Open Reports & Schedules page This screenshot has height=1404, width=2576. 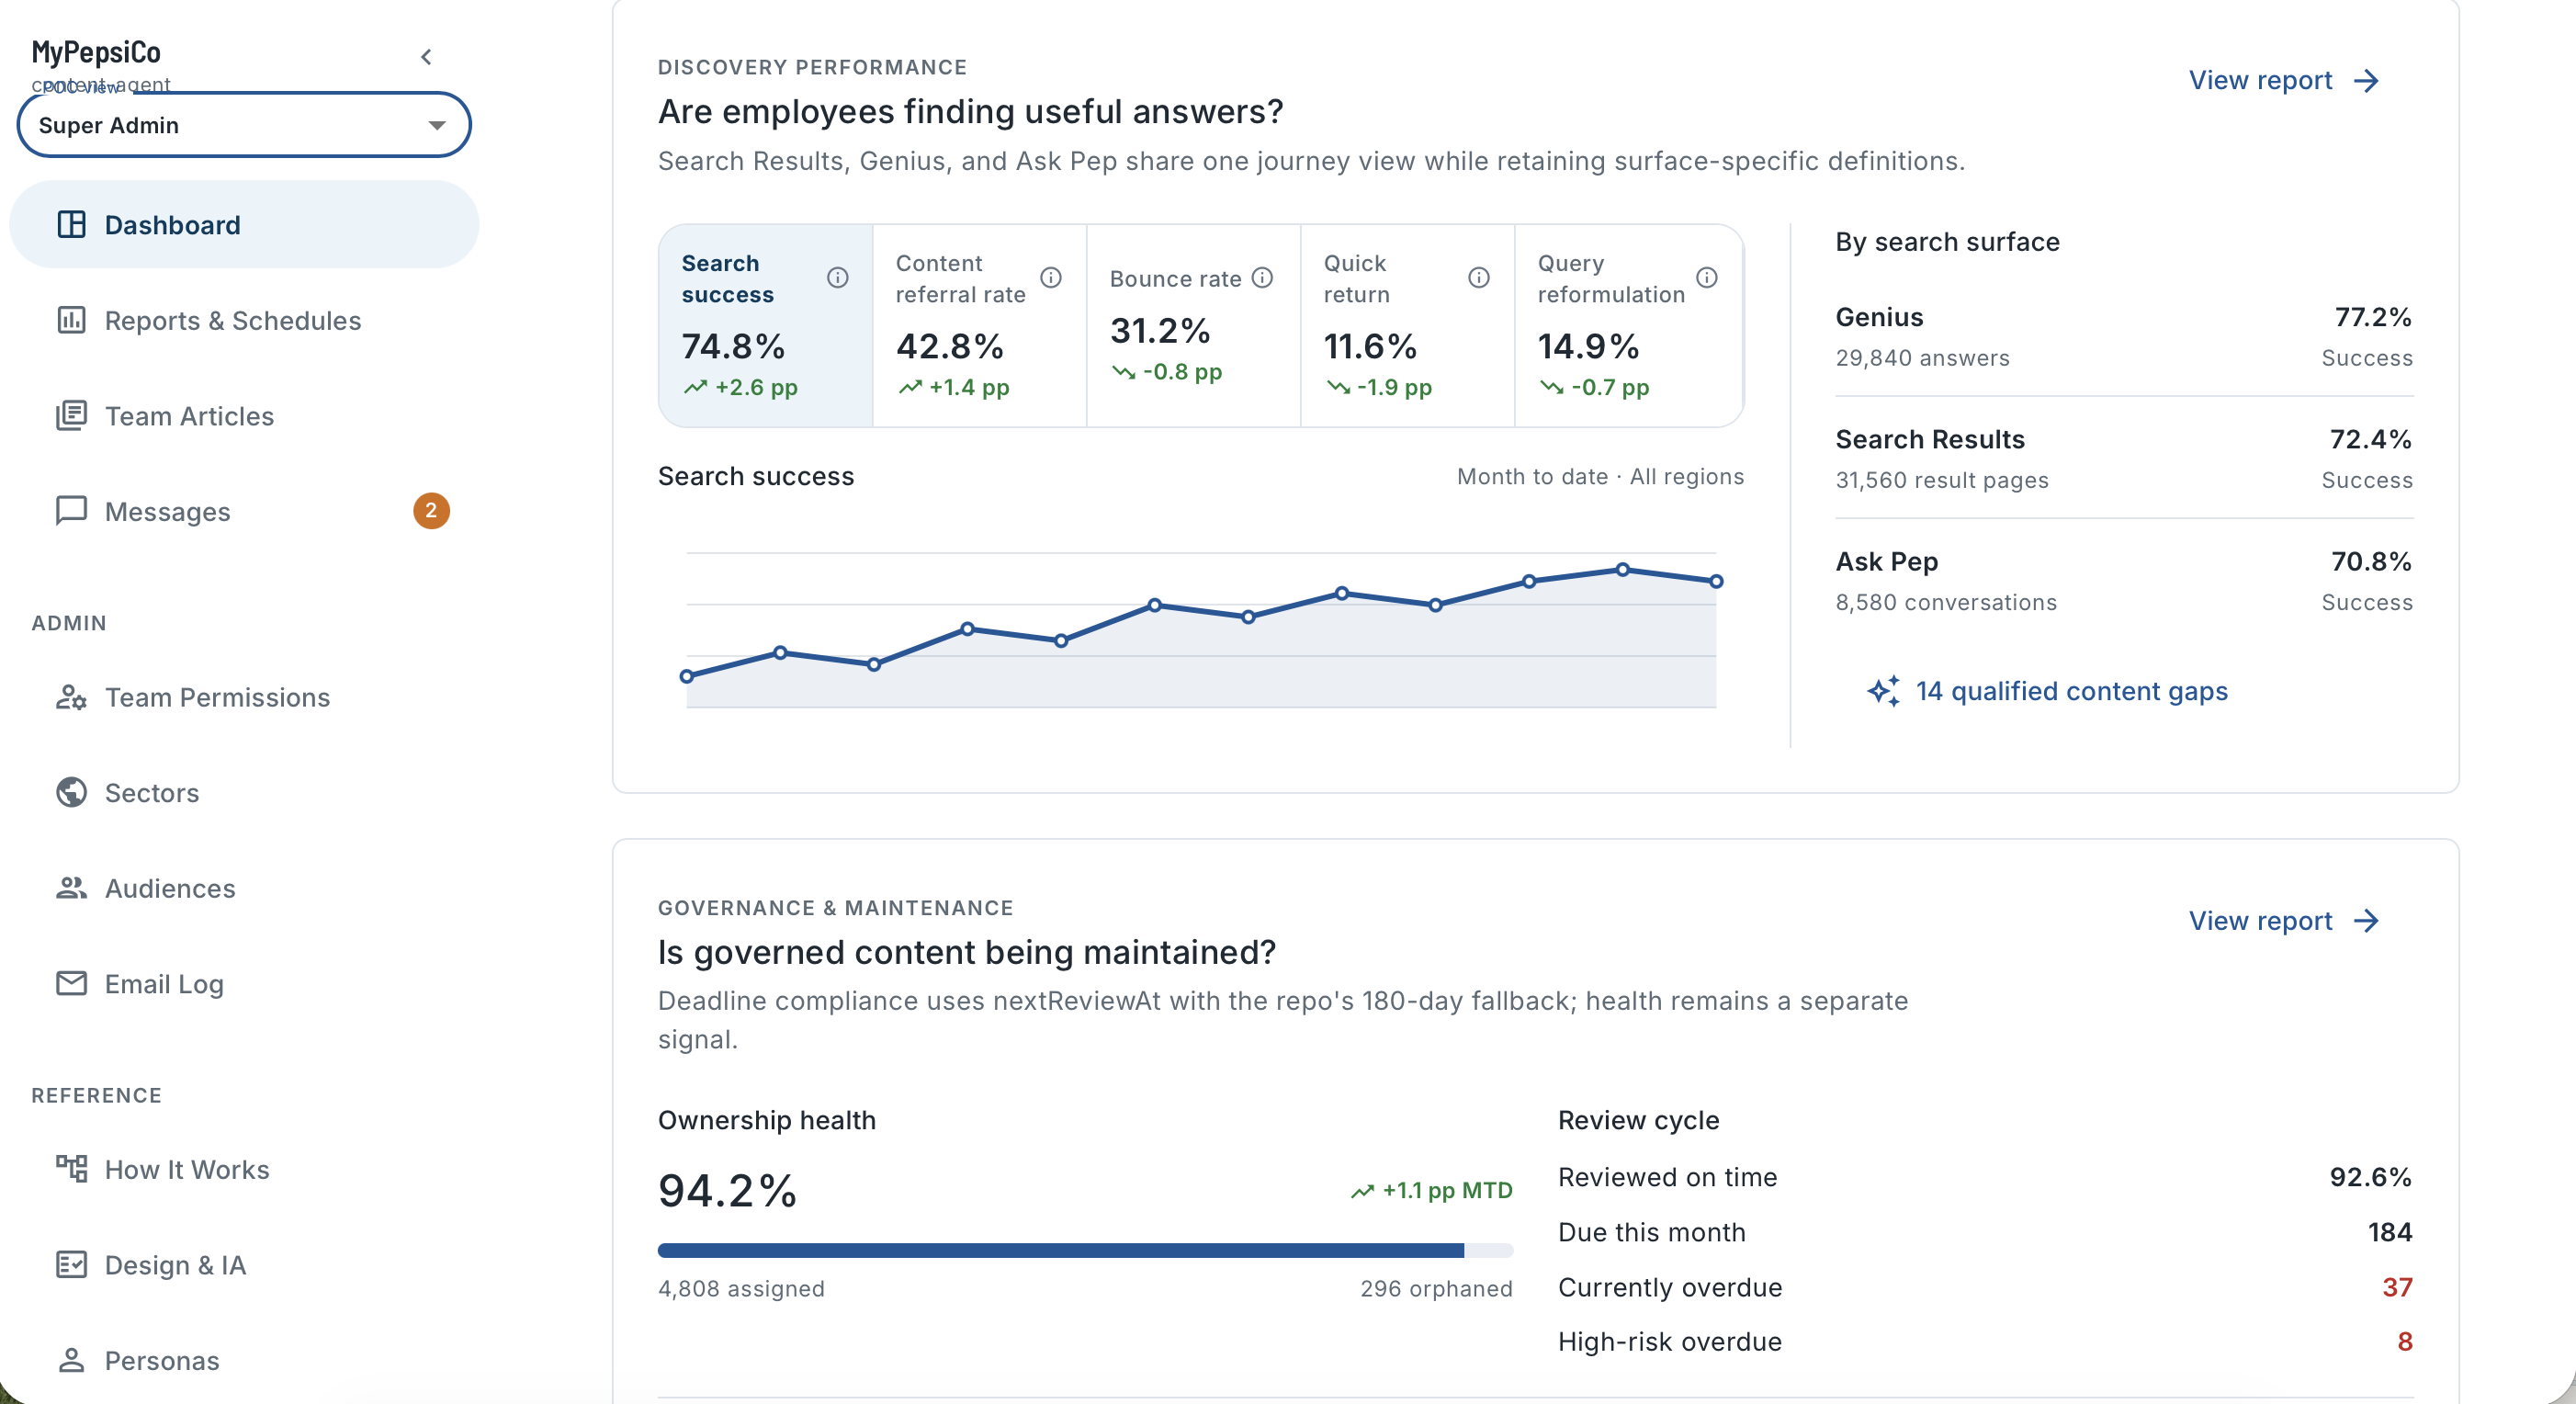[x=244, y=320]
